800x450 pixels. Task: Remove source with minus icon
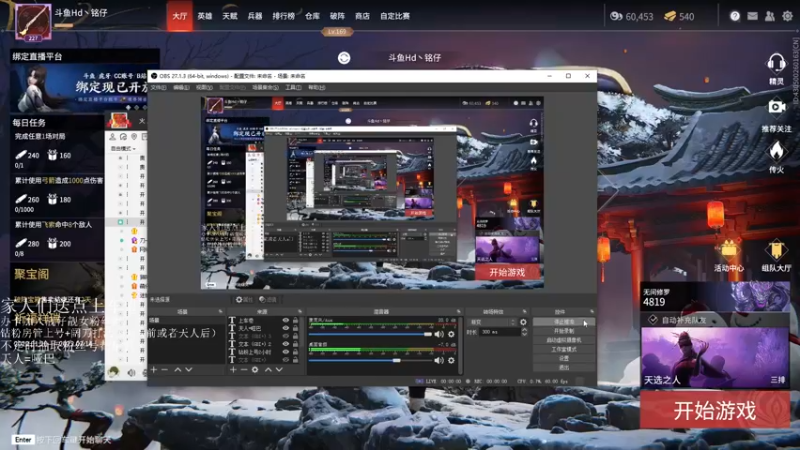244,369
